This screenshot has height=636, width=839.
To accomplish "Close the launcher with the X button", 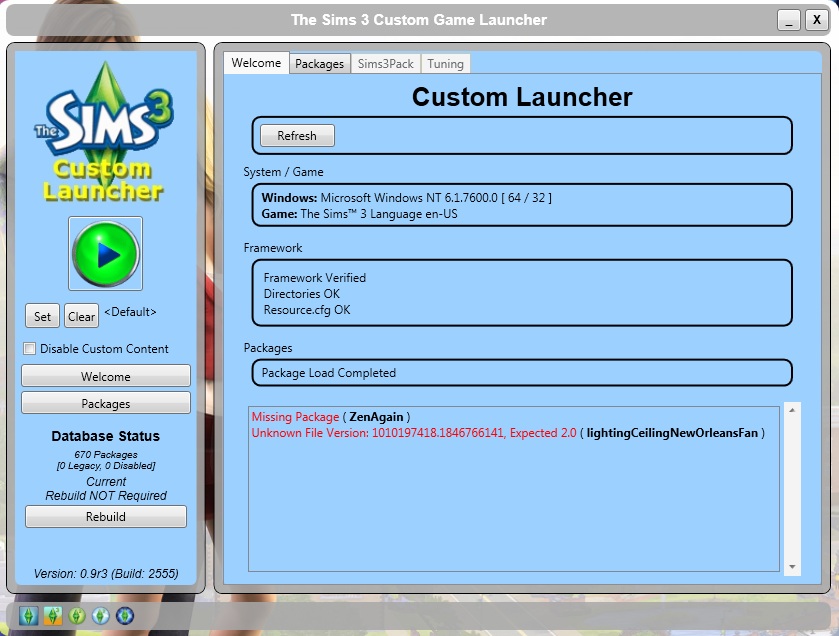I will point(817,20).
